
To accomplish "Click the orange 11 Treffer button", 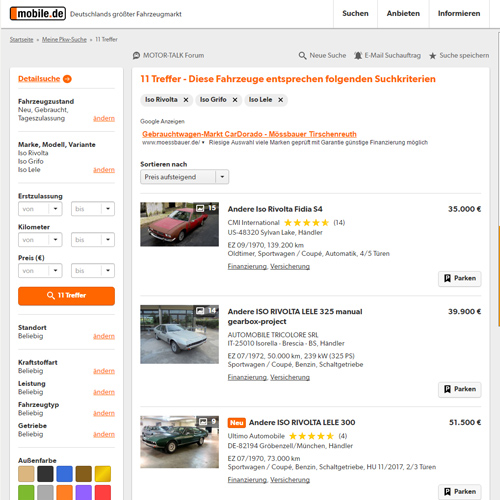I will point(66,296).
